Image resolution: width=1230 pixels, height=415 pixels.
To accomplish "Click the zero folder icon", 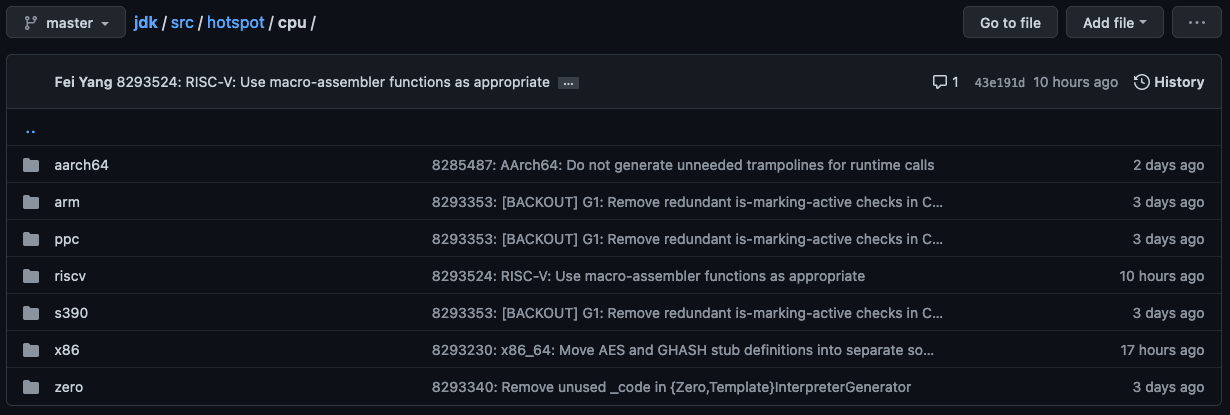I will [x=31, y=387].
